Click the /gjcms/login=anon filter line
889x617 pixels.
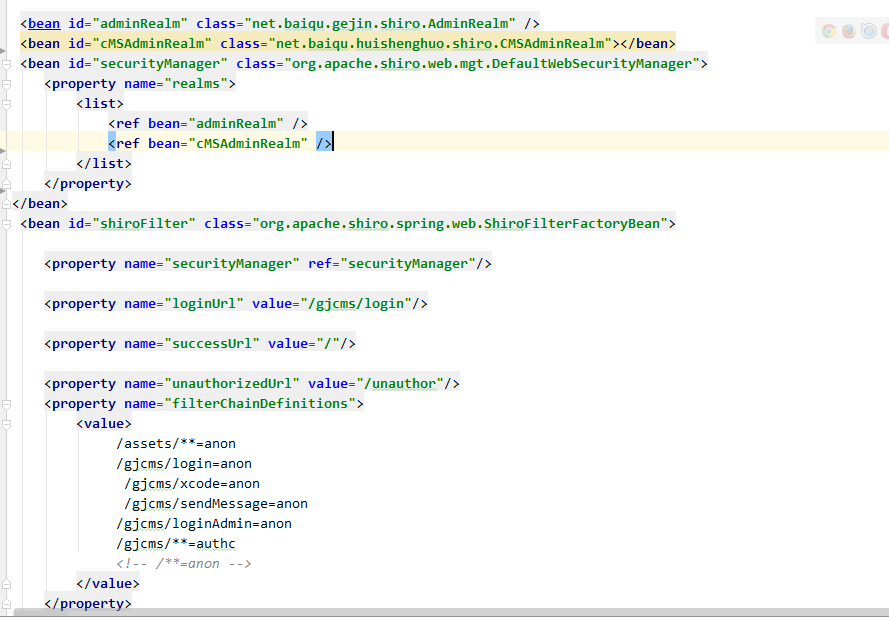[x=184, y=464]
